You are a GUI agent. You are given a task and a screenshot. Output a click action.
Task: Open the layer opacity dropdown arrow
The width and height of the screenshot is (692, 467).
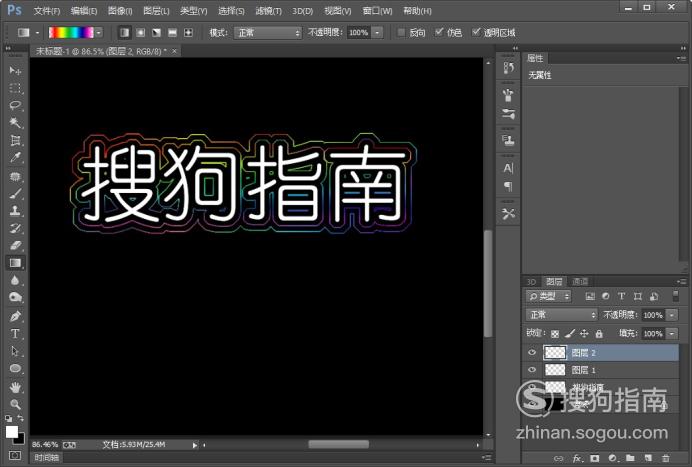pos(672,315)
